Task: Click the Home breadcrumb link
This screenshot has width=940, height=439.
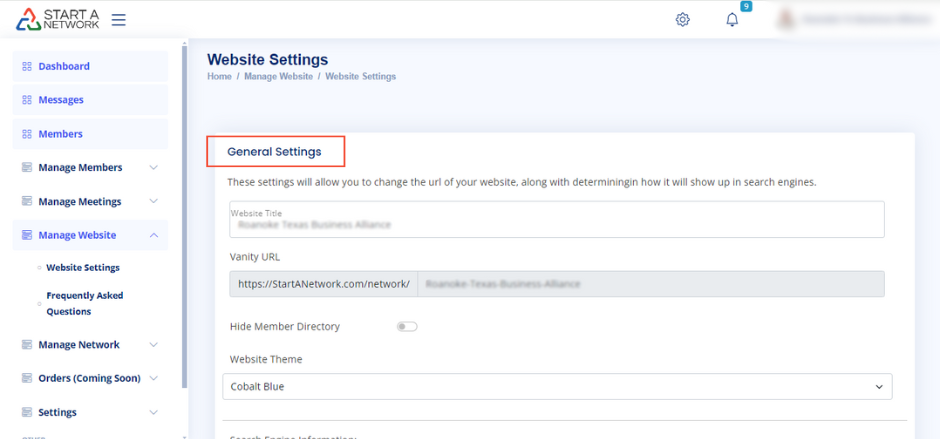Action: point(219,77)
